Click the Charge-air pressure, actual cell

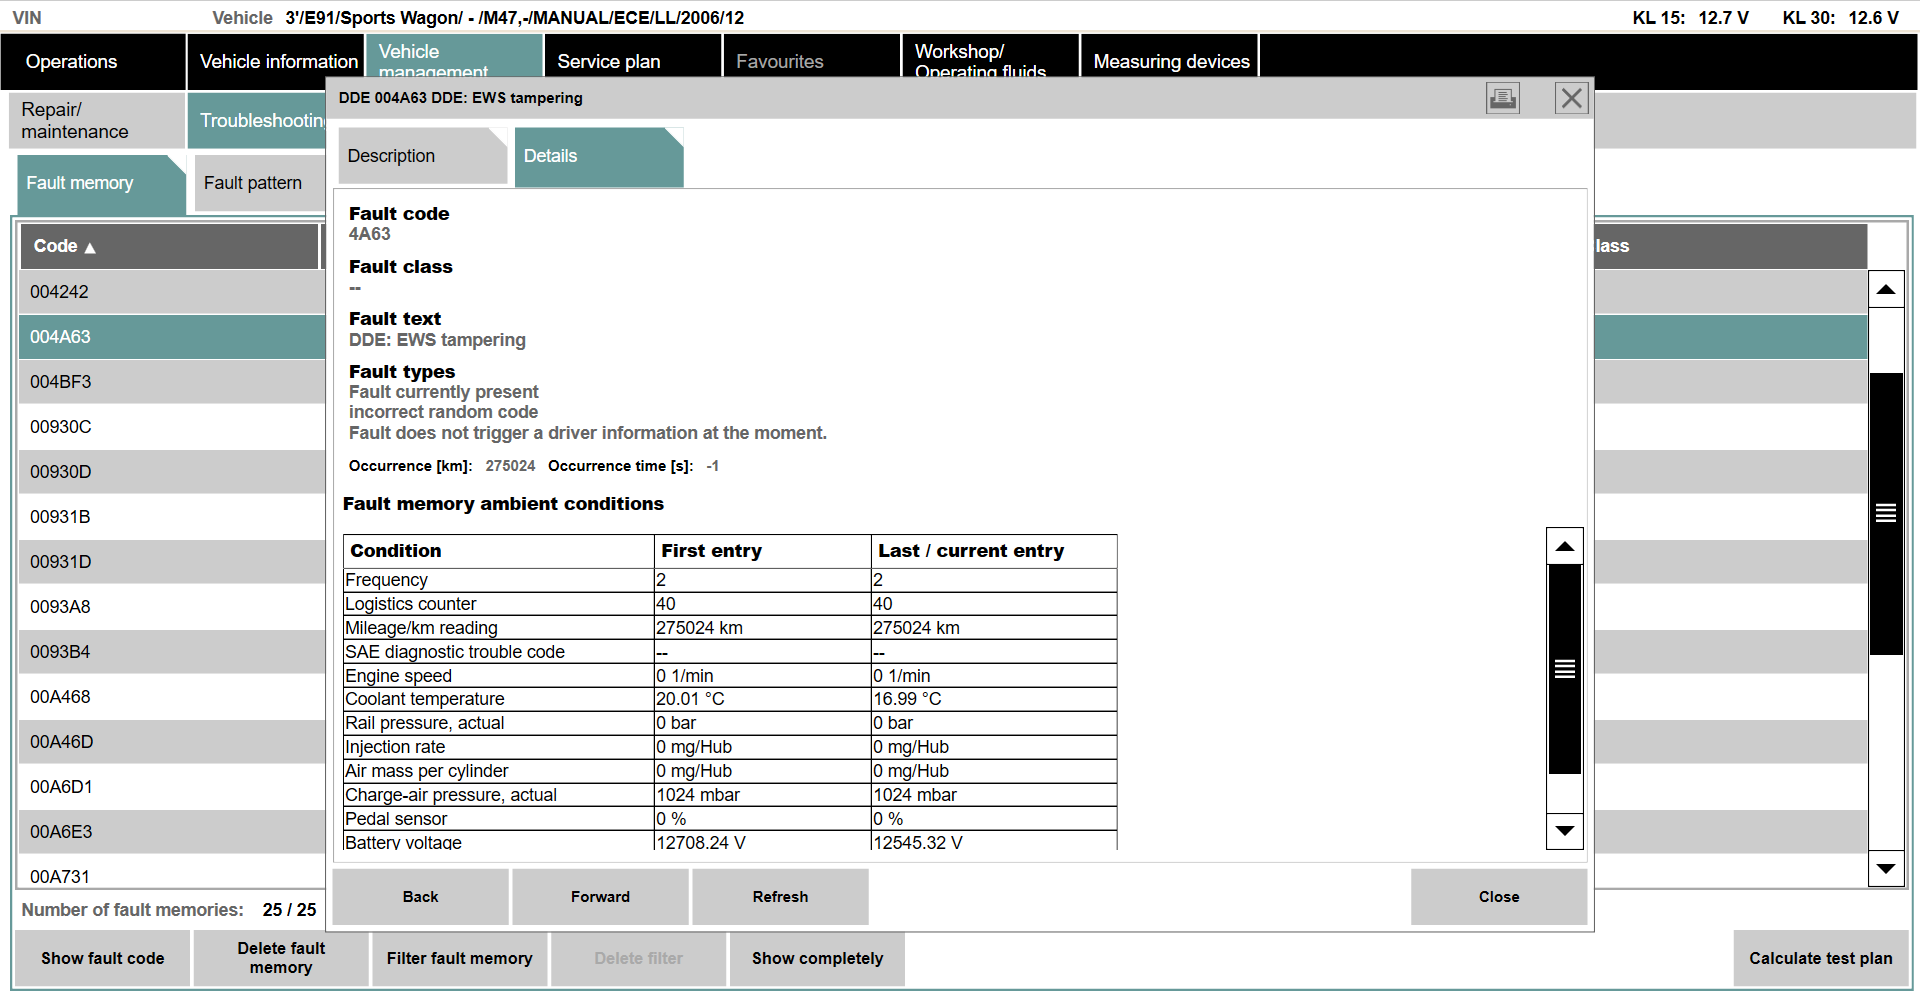[x=498, y=795]
